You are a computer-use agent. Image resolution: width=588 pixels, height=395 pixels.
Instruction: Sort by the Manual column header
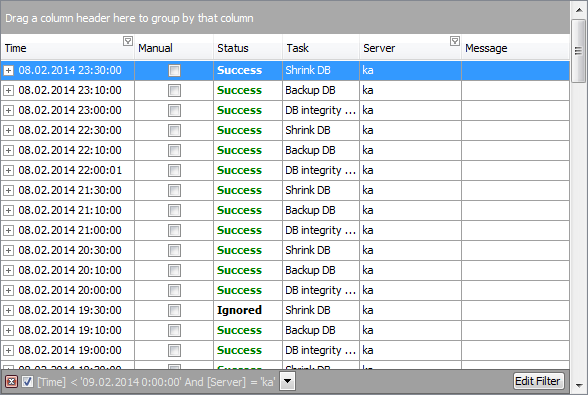point(174,48)
